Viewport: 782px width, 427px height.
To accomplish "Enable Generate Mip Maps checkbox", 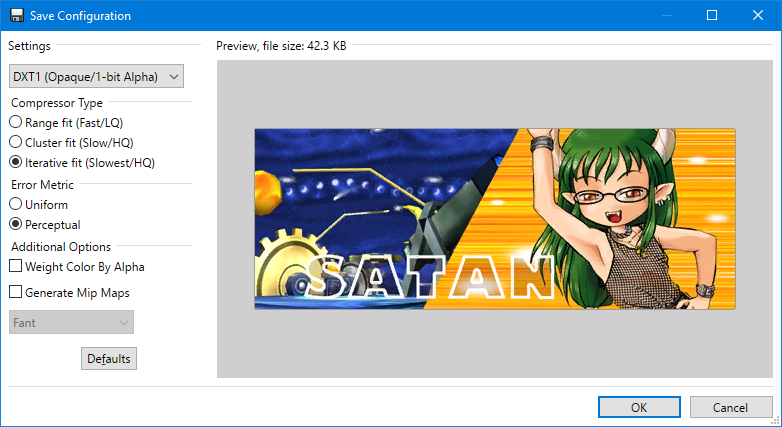I will 70,292.
